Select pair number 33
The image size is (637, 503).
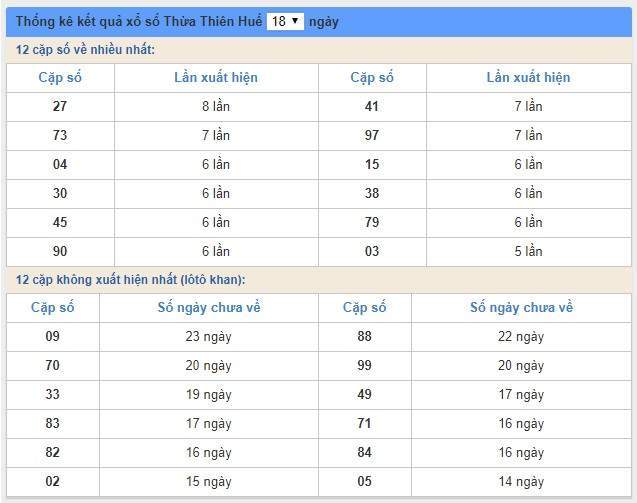tap(52, 395)
